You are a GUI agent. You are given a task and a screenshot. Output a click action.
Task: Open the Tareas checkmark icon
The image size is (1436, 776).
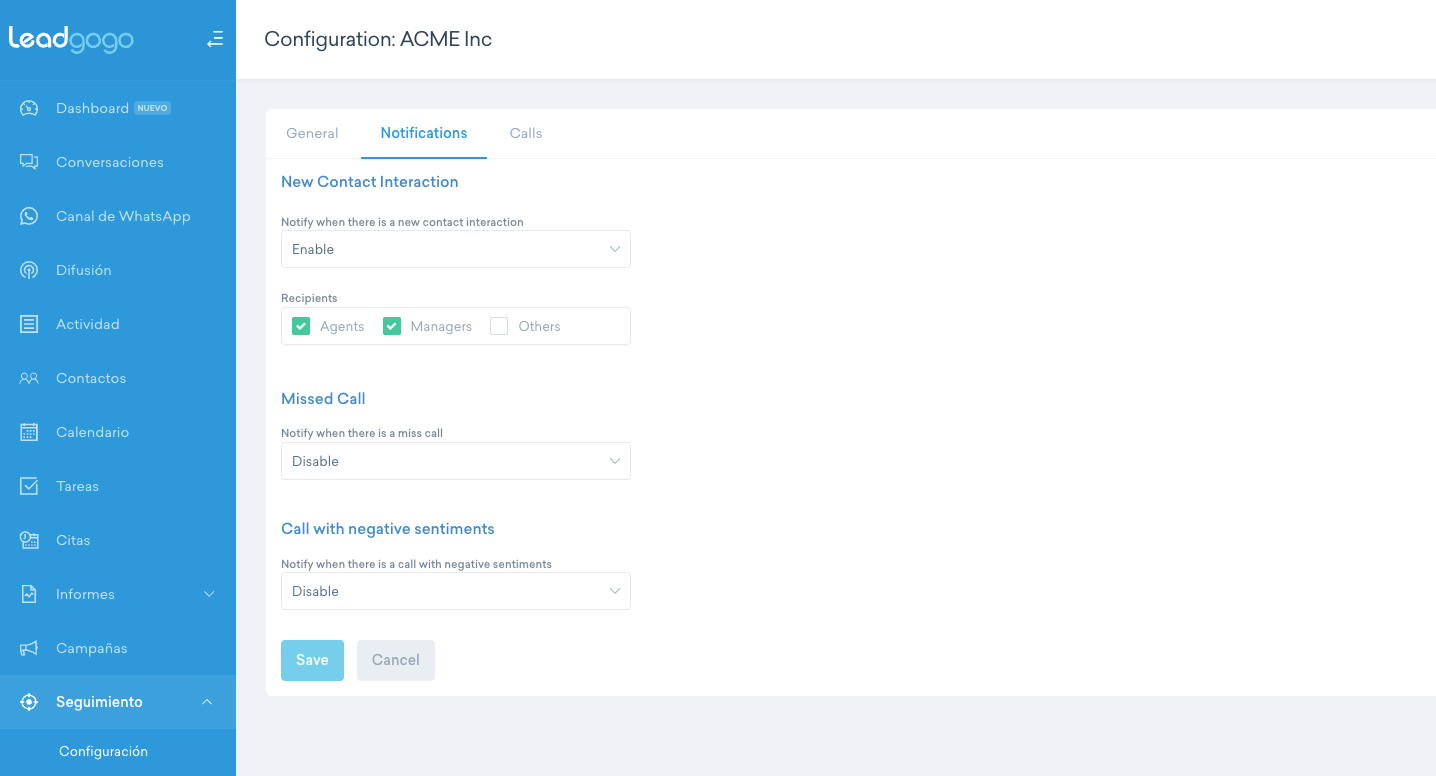(29, 486)
